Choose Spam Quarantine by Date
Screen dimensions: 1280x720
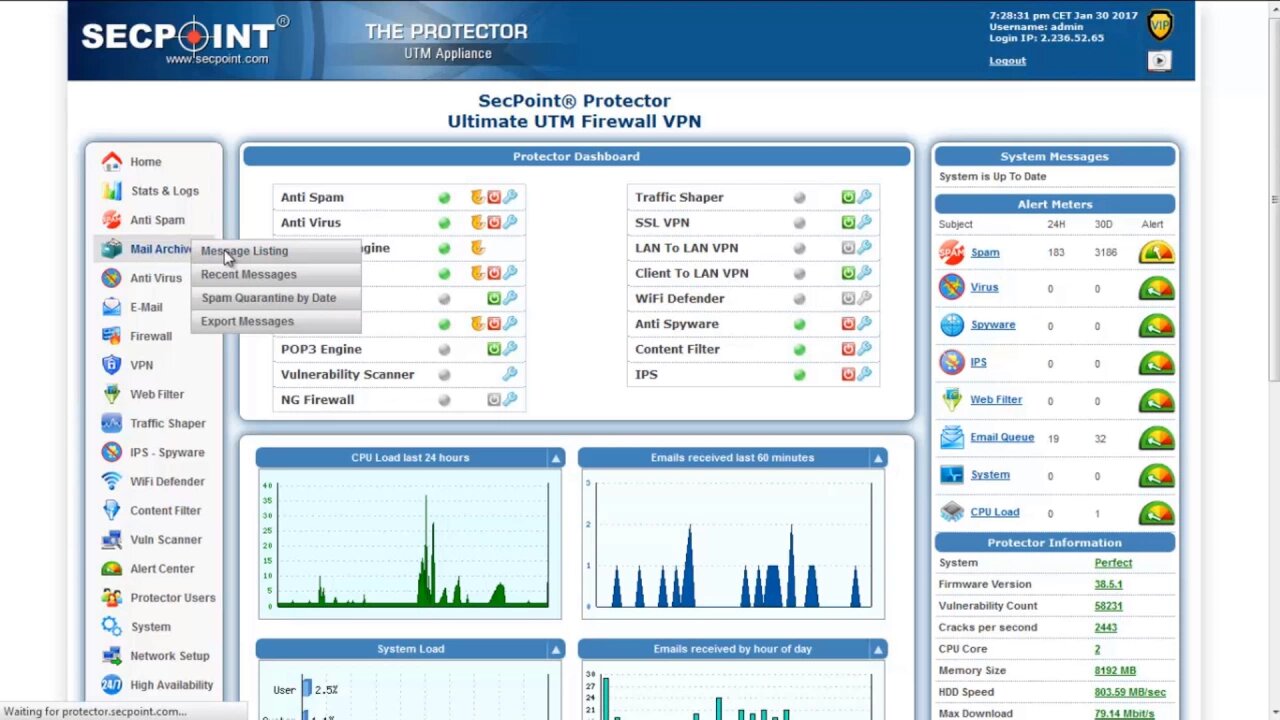point(268,298)
